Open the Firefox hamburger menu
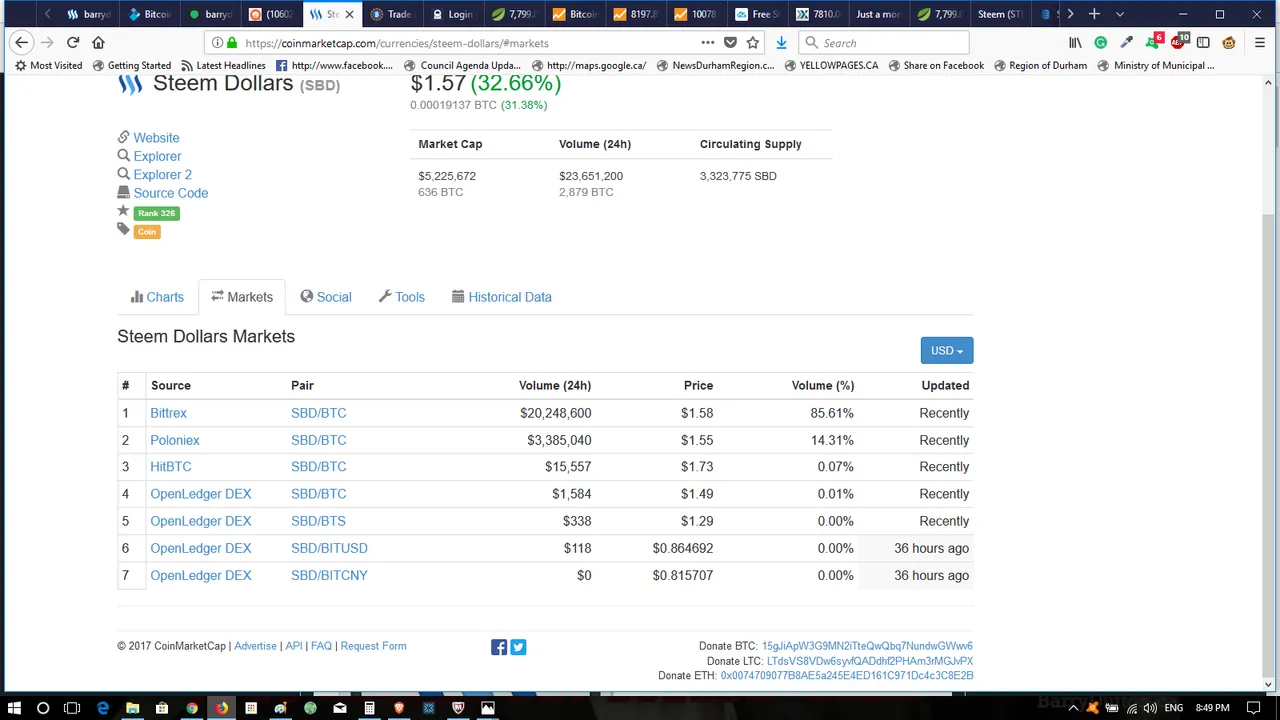This screenshot has height=720, width=1280. (1259, 43)
